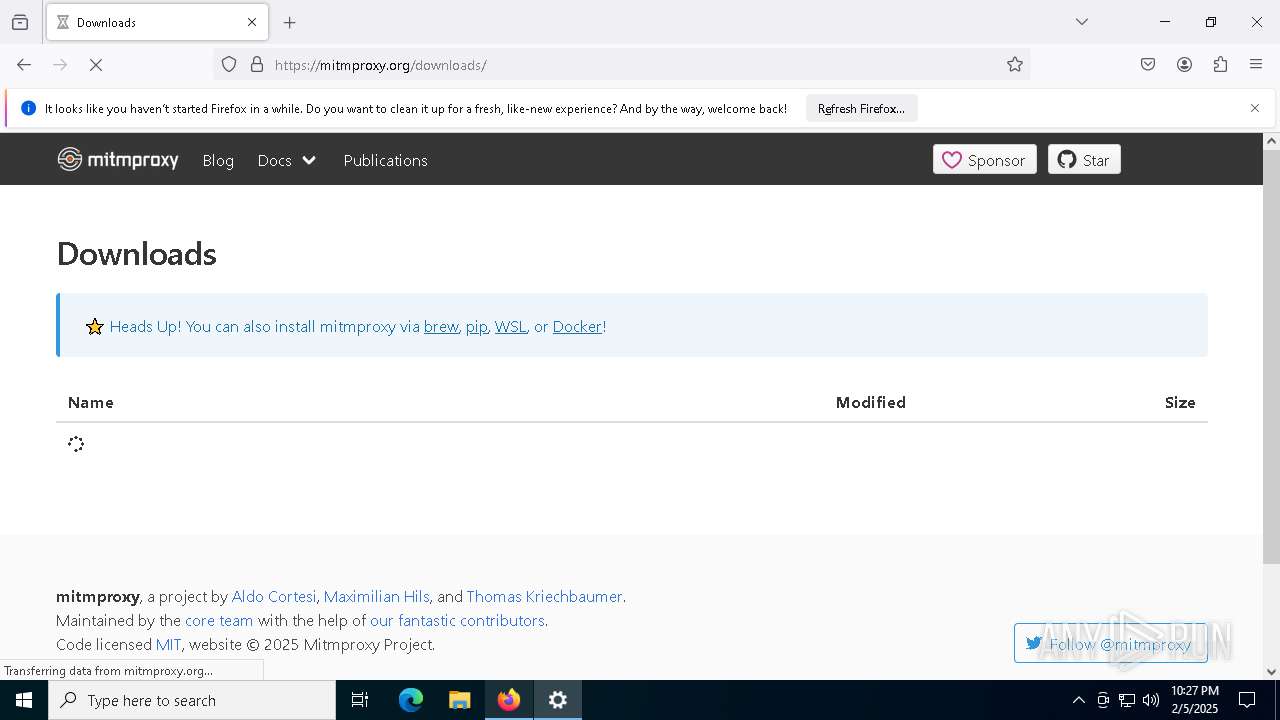Viewport: 1280px width, 720px height.
Task: Open Extensions puzzle icon
Action: click(x=1220, y=65)
